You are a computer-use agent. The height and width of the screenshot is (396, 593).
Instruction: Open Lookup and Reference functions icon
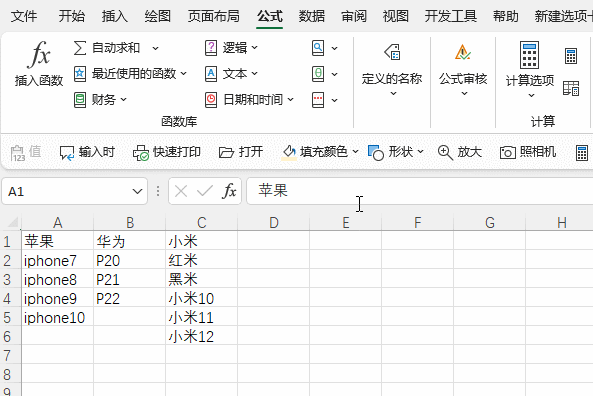318,48
